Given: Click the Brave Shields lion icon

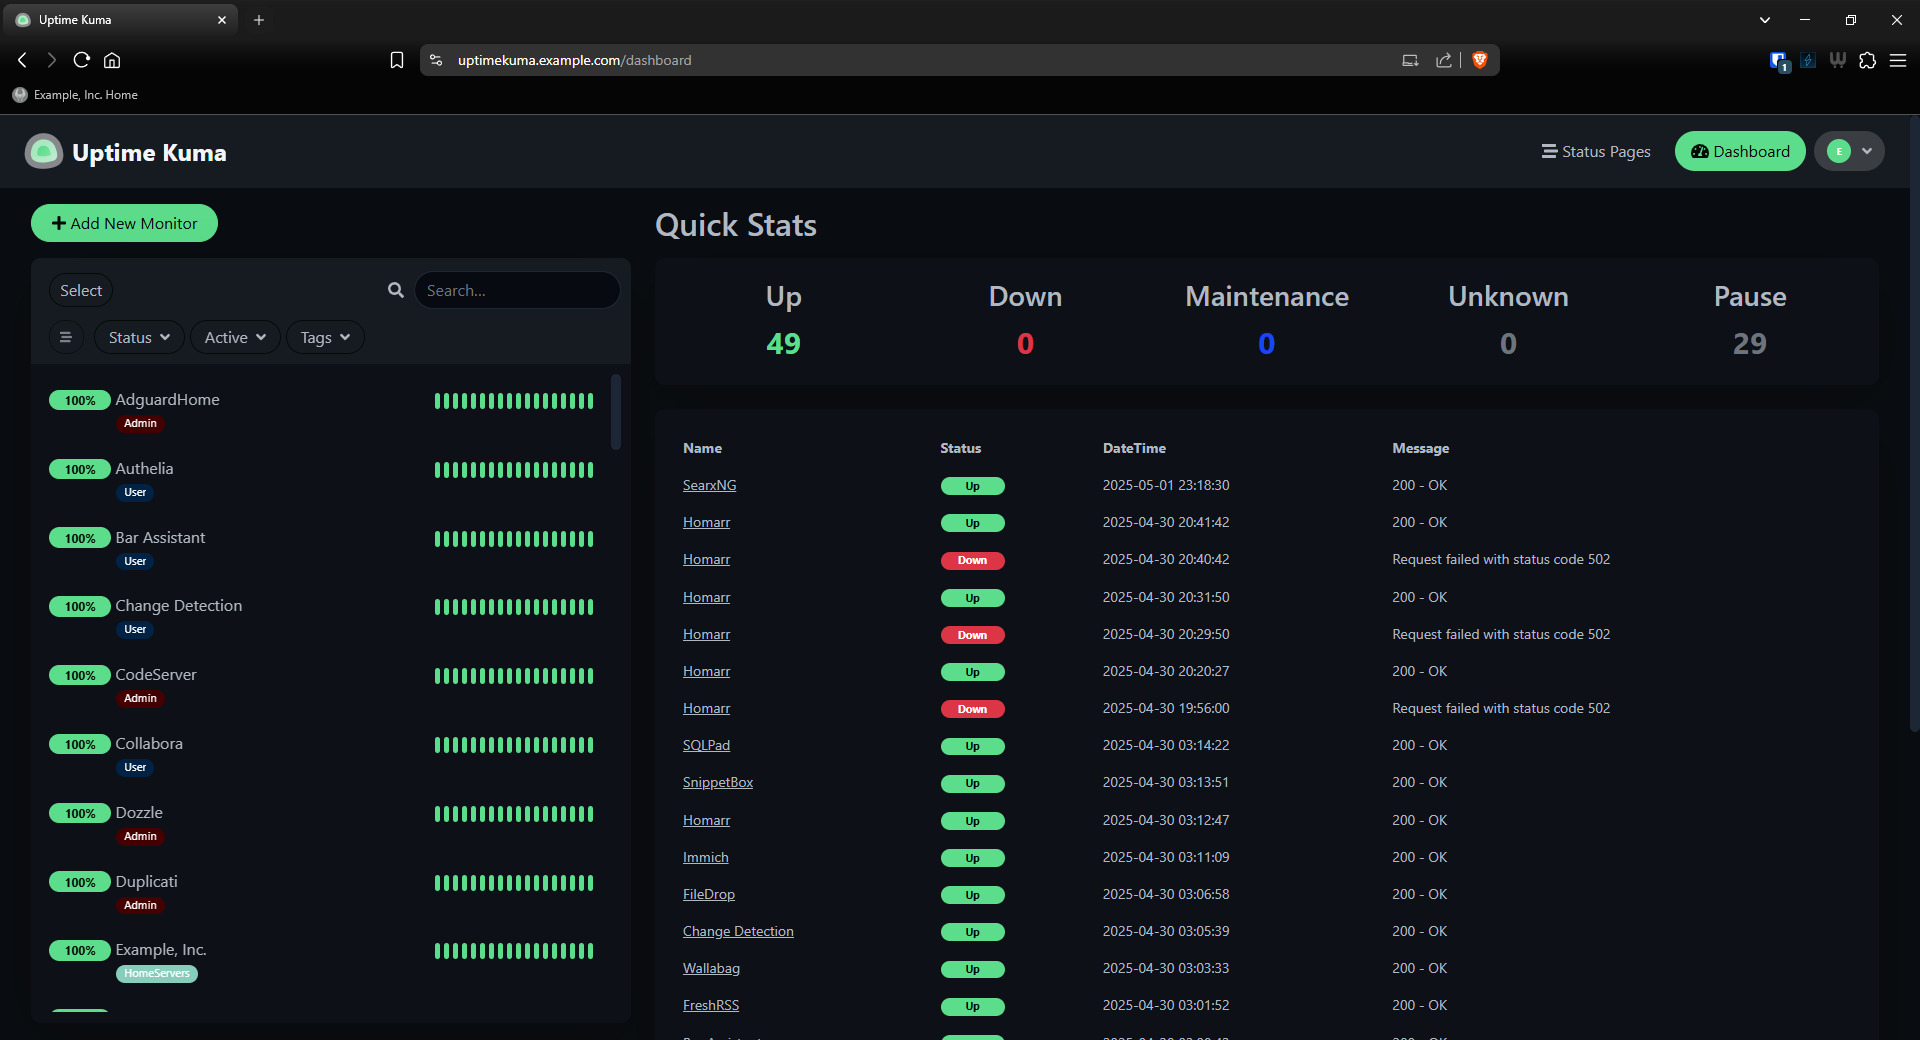Looking at the screenshot, I should [x=1480, y=60].
